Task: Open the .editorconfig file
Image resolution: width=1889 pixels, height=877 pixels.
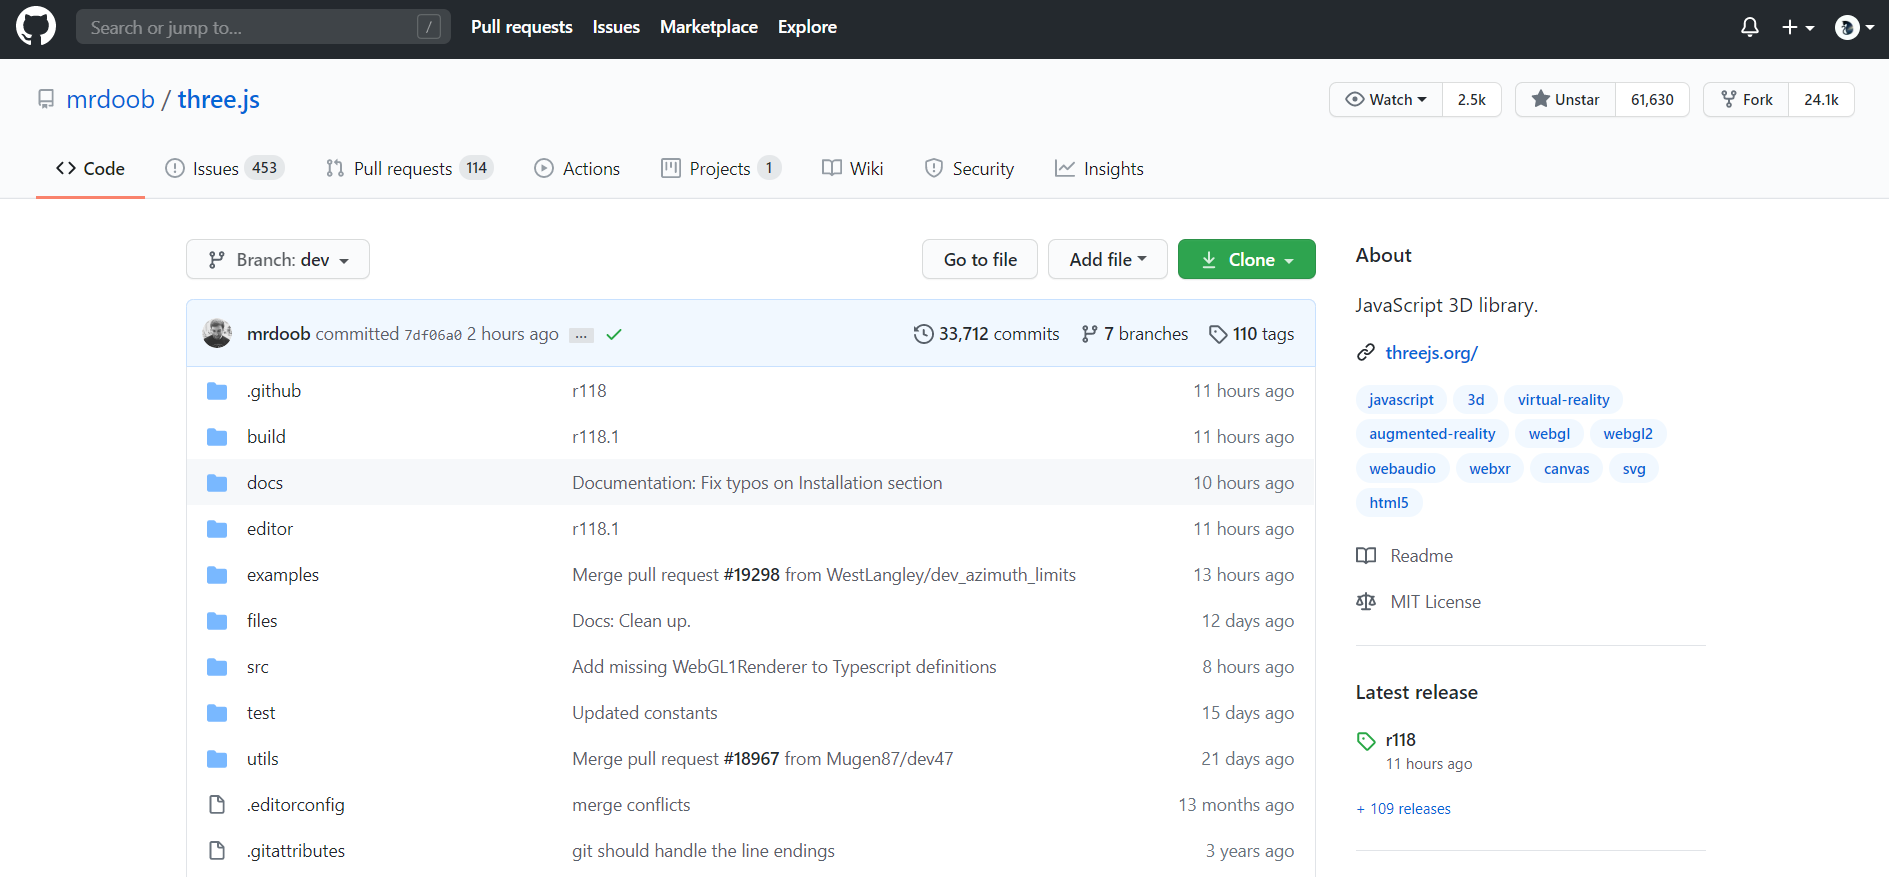Action: 296,804
